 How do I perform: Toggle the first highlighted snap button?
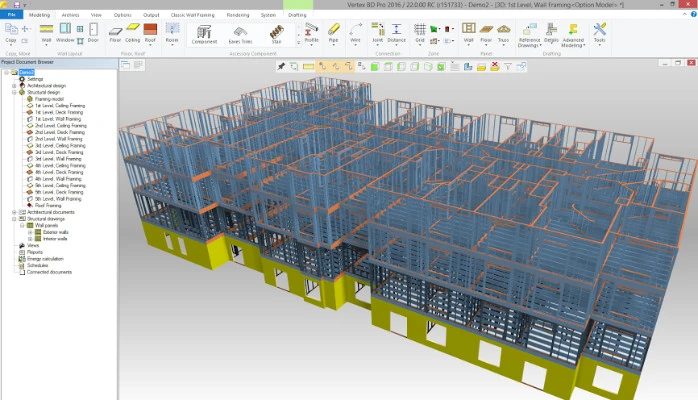coord(322,67)
